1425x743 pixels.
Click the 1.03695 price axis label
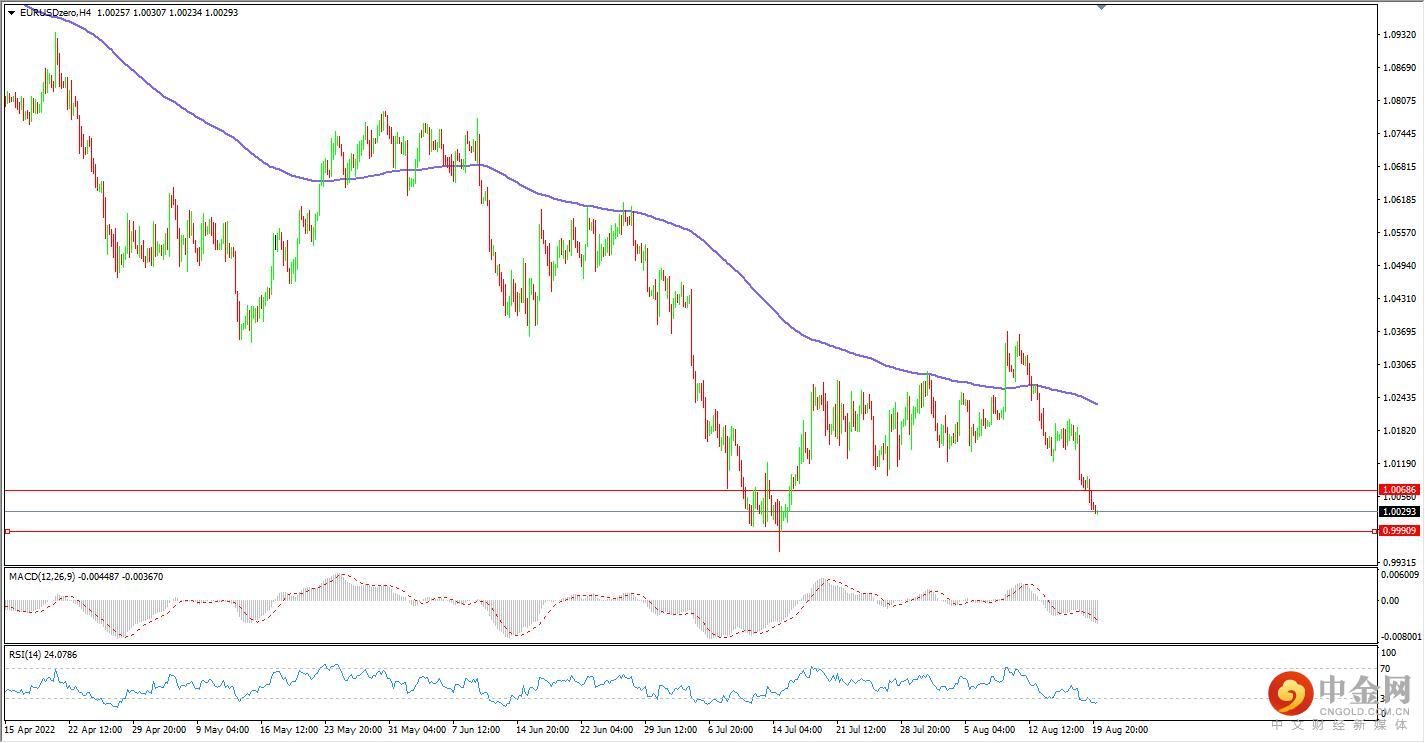tap(1398, 331)
